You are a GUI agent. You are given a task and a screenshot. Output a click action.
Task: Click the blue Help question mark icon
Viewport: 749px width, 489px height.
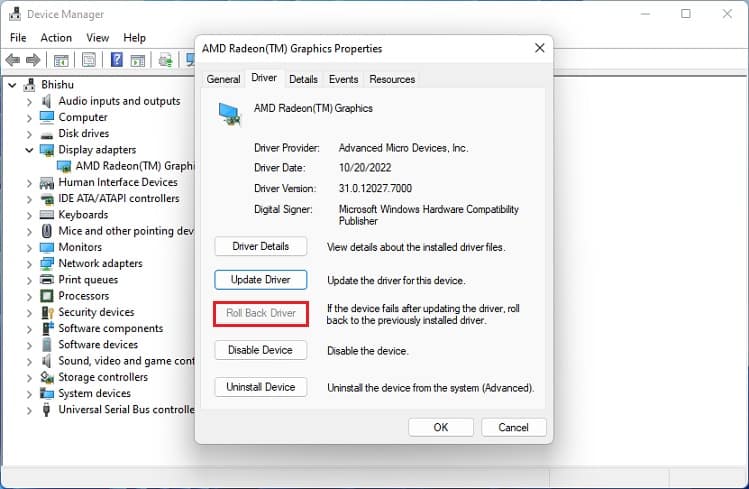[x=117, y=60]
